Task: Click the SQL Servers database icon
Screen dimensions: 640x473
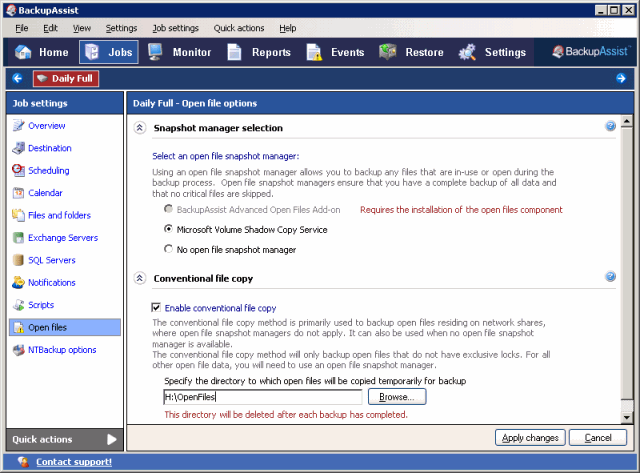Action: click(18, 260)
